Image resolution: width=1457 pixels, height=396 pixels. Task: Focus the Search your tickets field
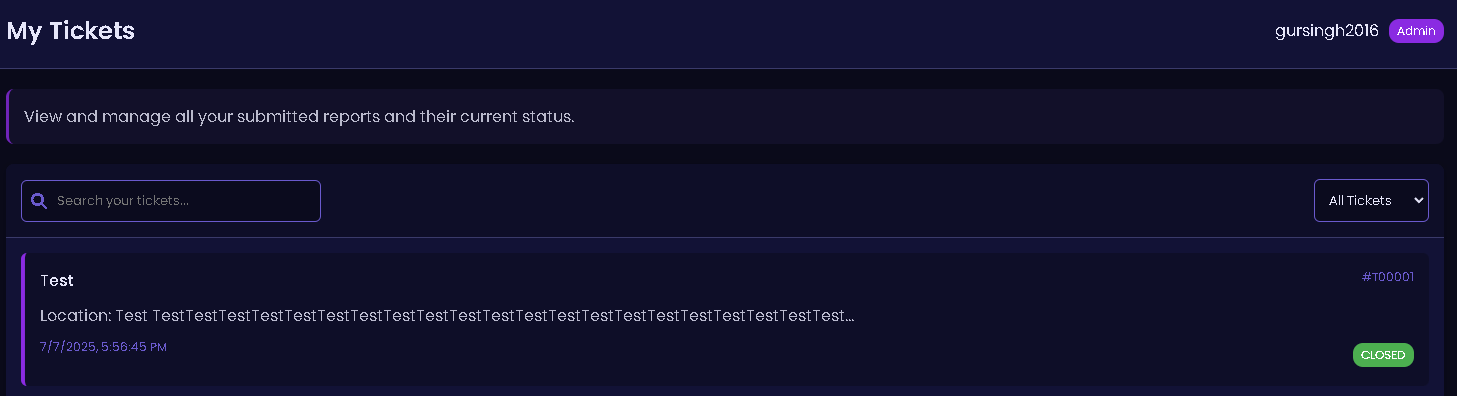click(171, 201)
